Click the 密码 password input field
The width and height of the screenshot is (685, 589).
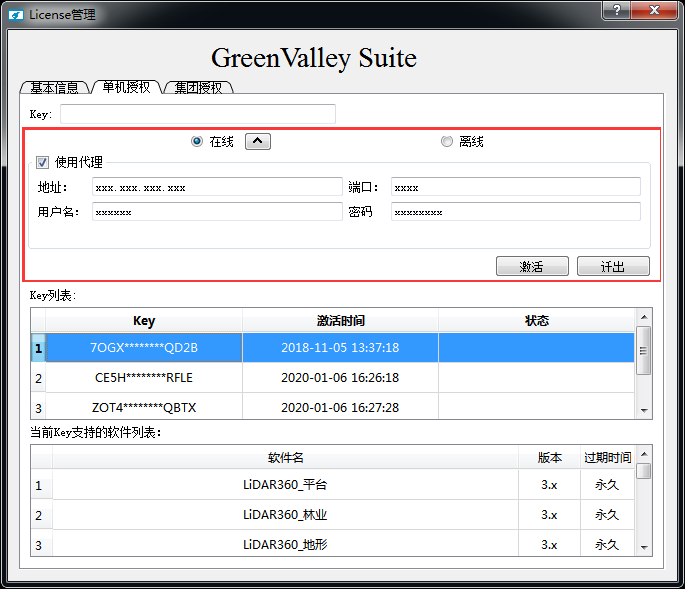coord(516,212)
